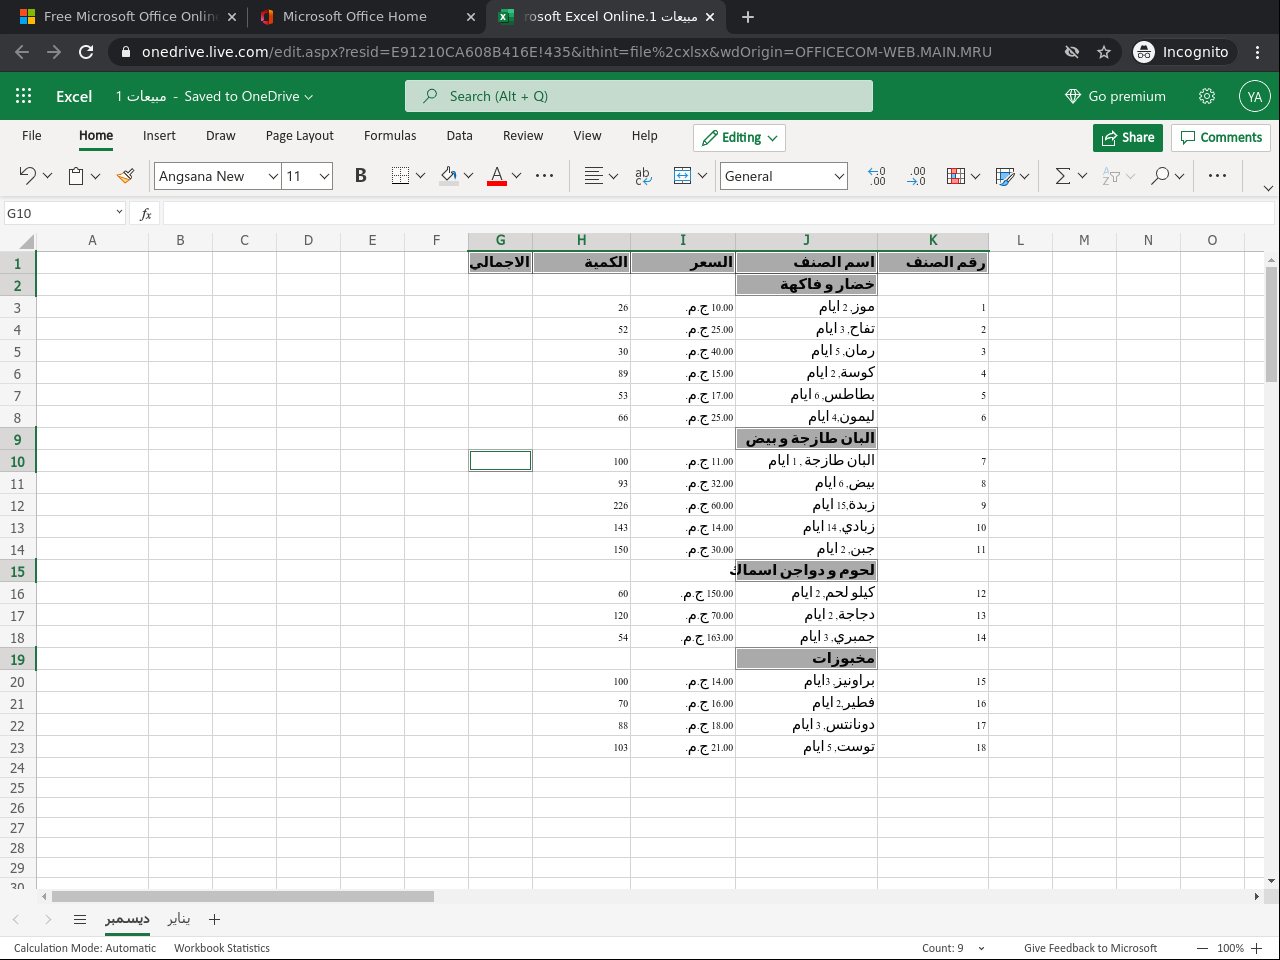Open Conditional Formatting icon

pos(956,176)
